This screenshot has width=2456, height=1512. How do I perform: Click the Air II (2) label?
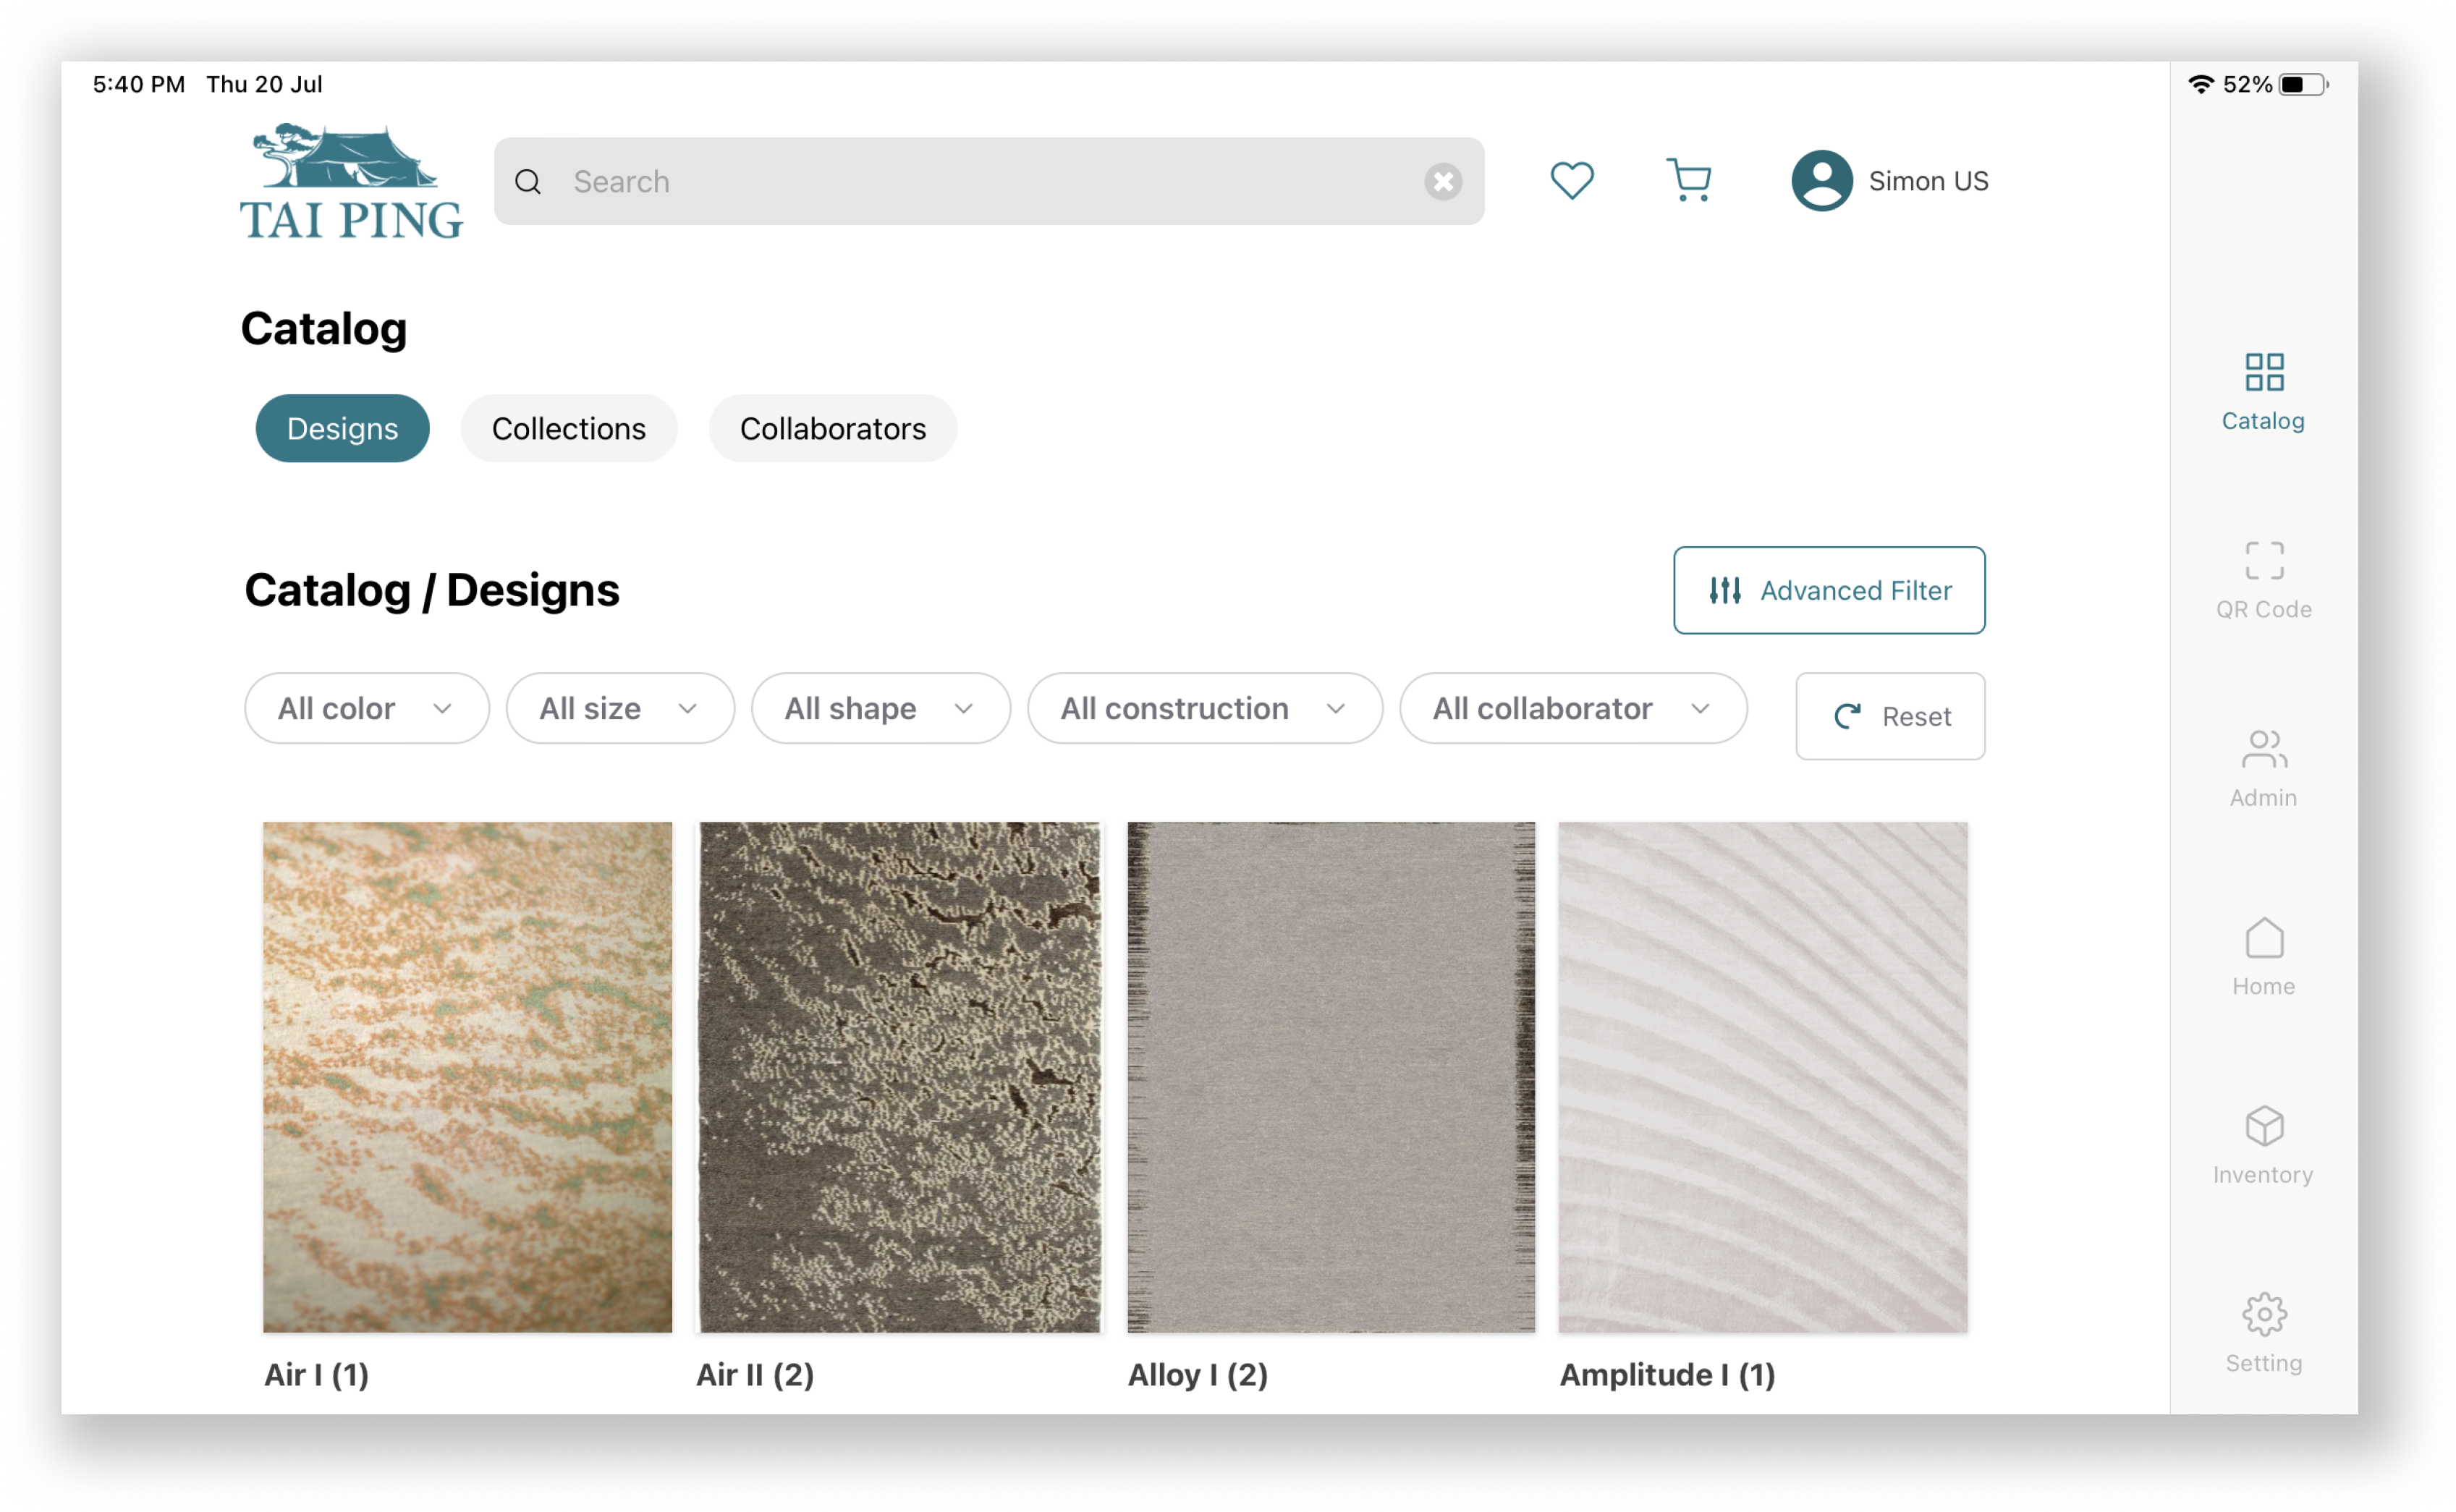tap(755, 1375)
